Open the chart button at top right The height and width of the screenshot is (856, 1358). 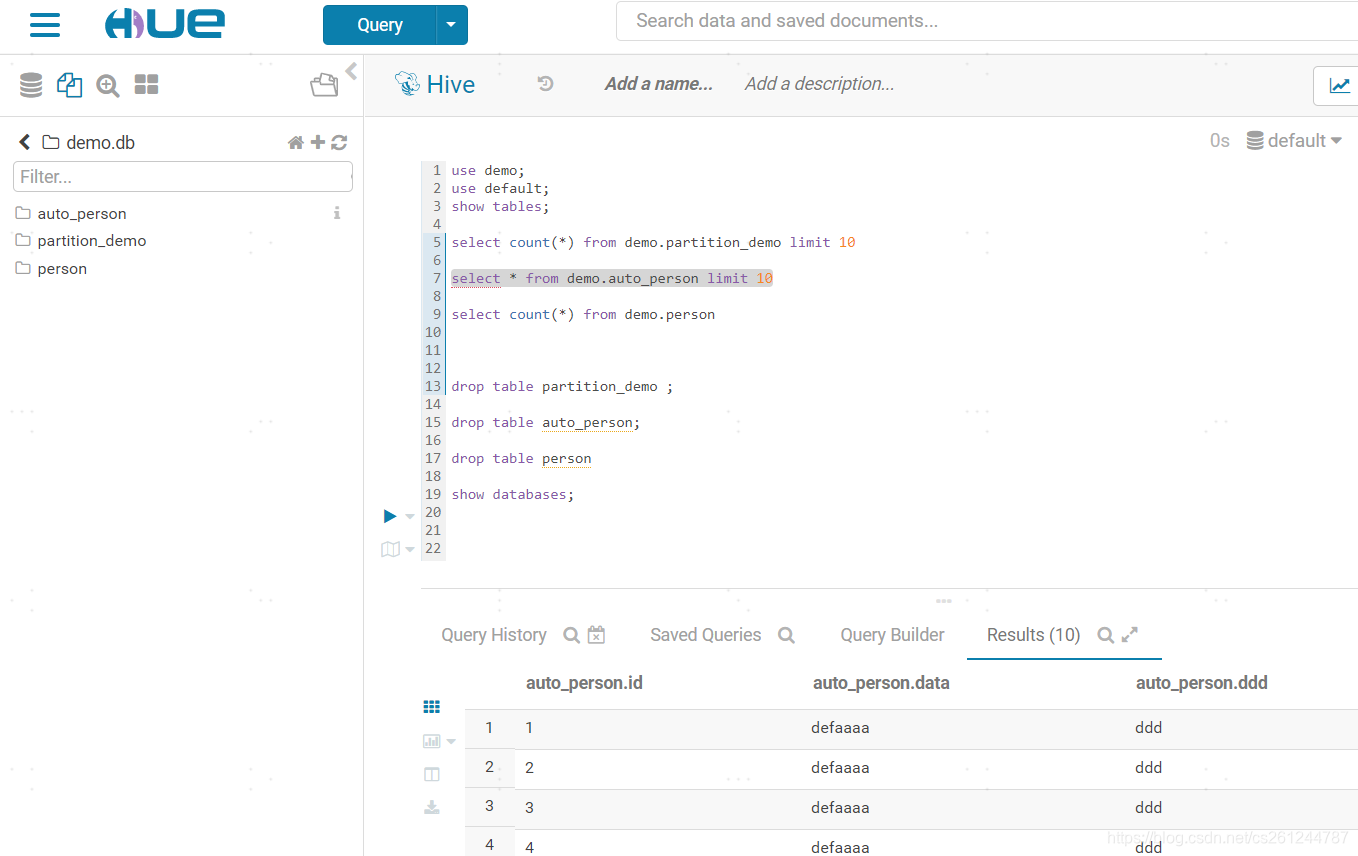pyautogui.click(x=1339, y=86)
